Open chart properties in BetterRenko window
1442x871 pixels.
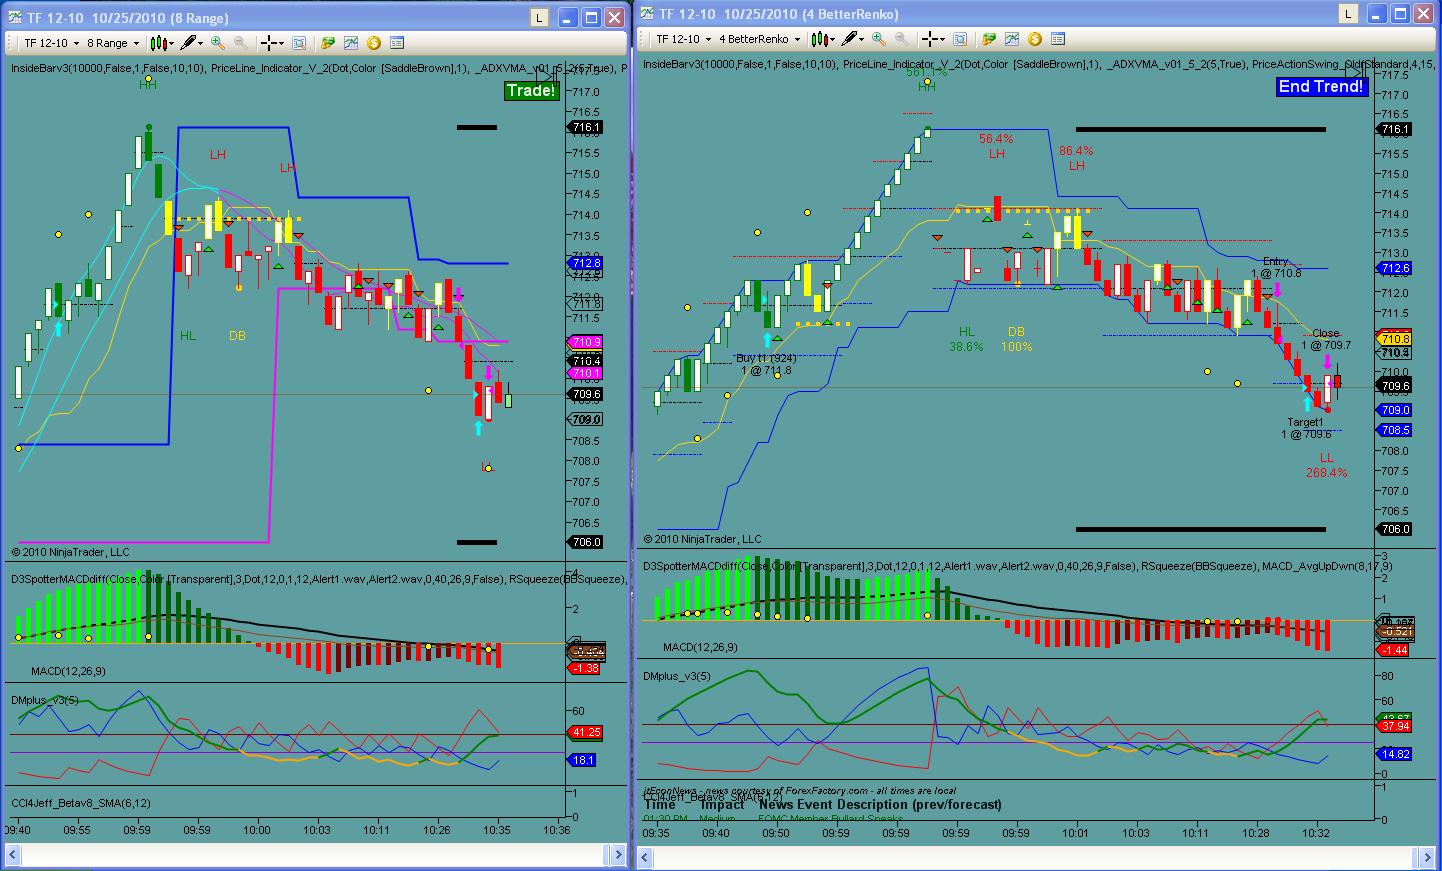tap(1058, 39)
